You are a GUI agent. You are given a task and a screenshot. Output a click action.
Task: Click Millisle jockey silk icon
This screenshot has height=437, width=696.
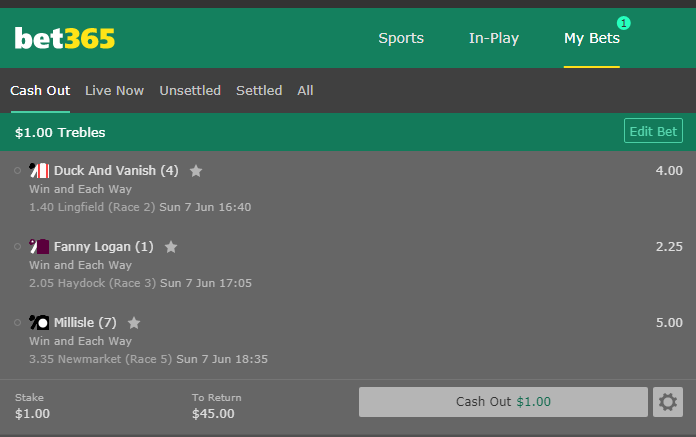pos(40,323)
